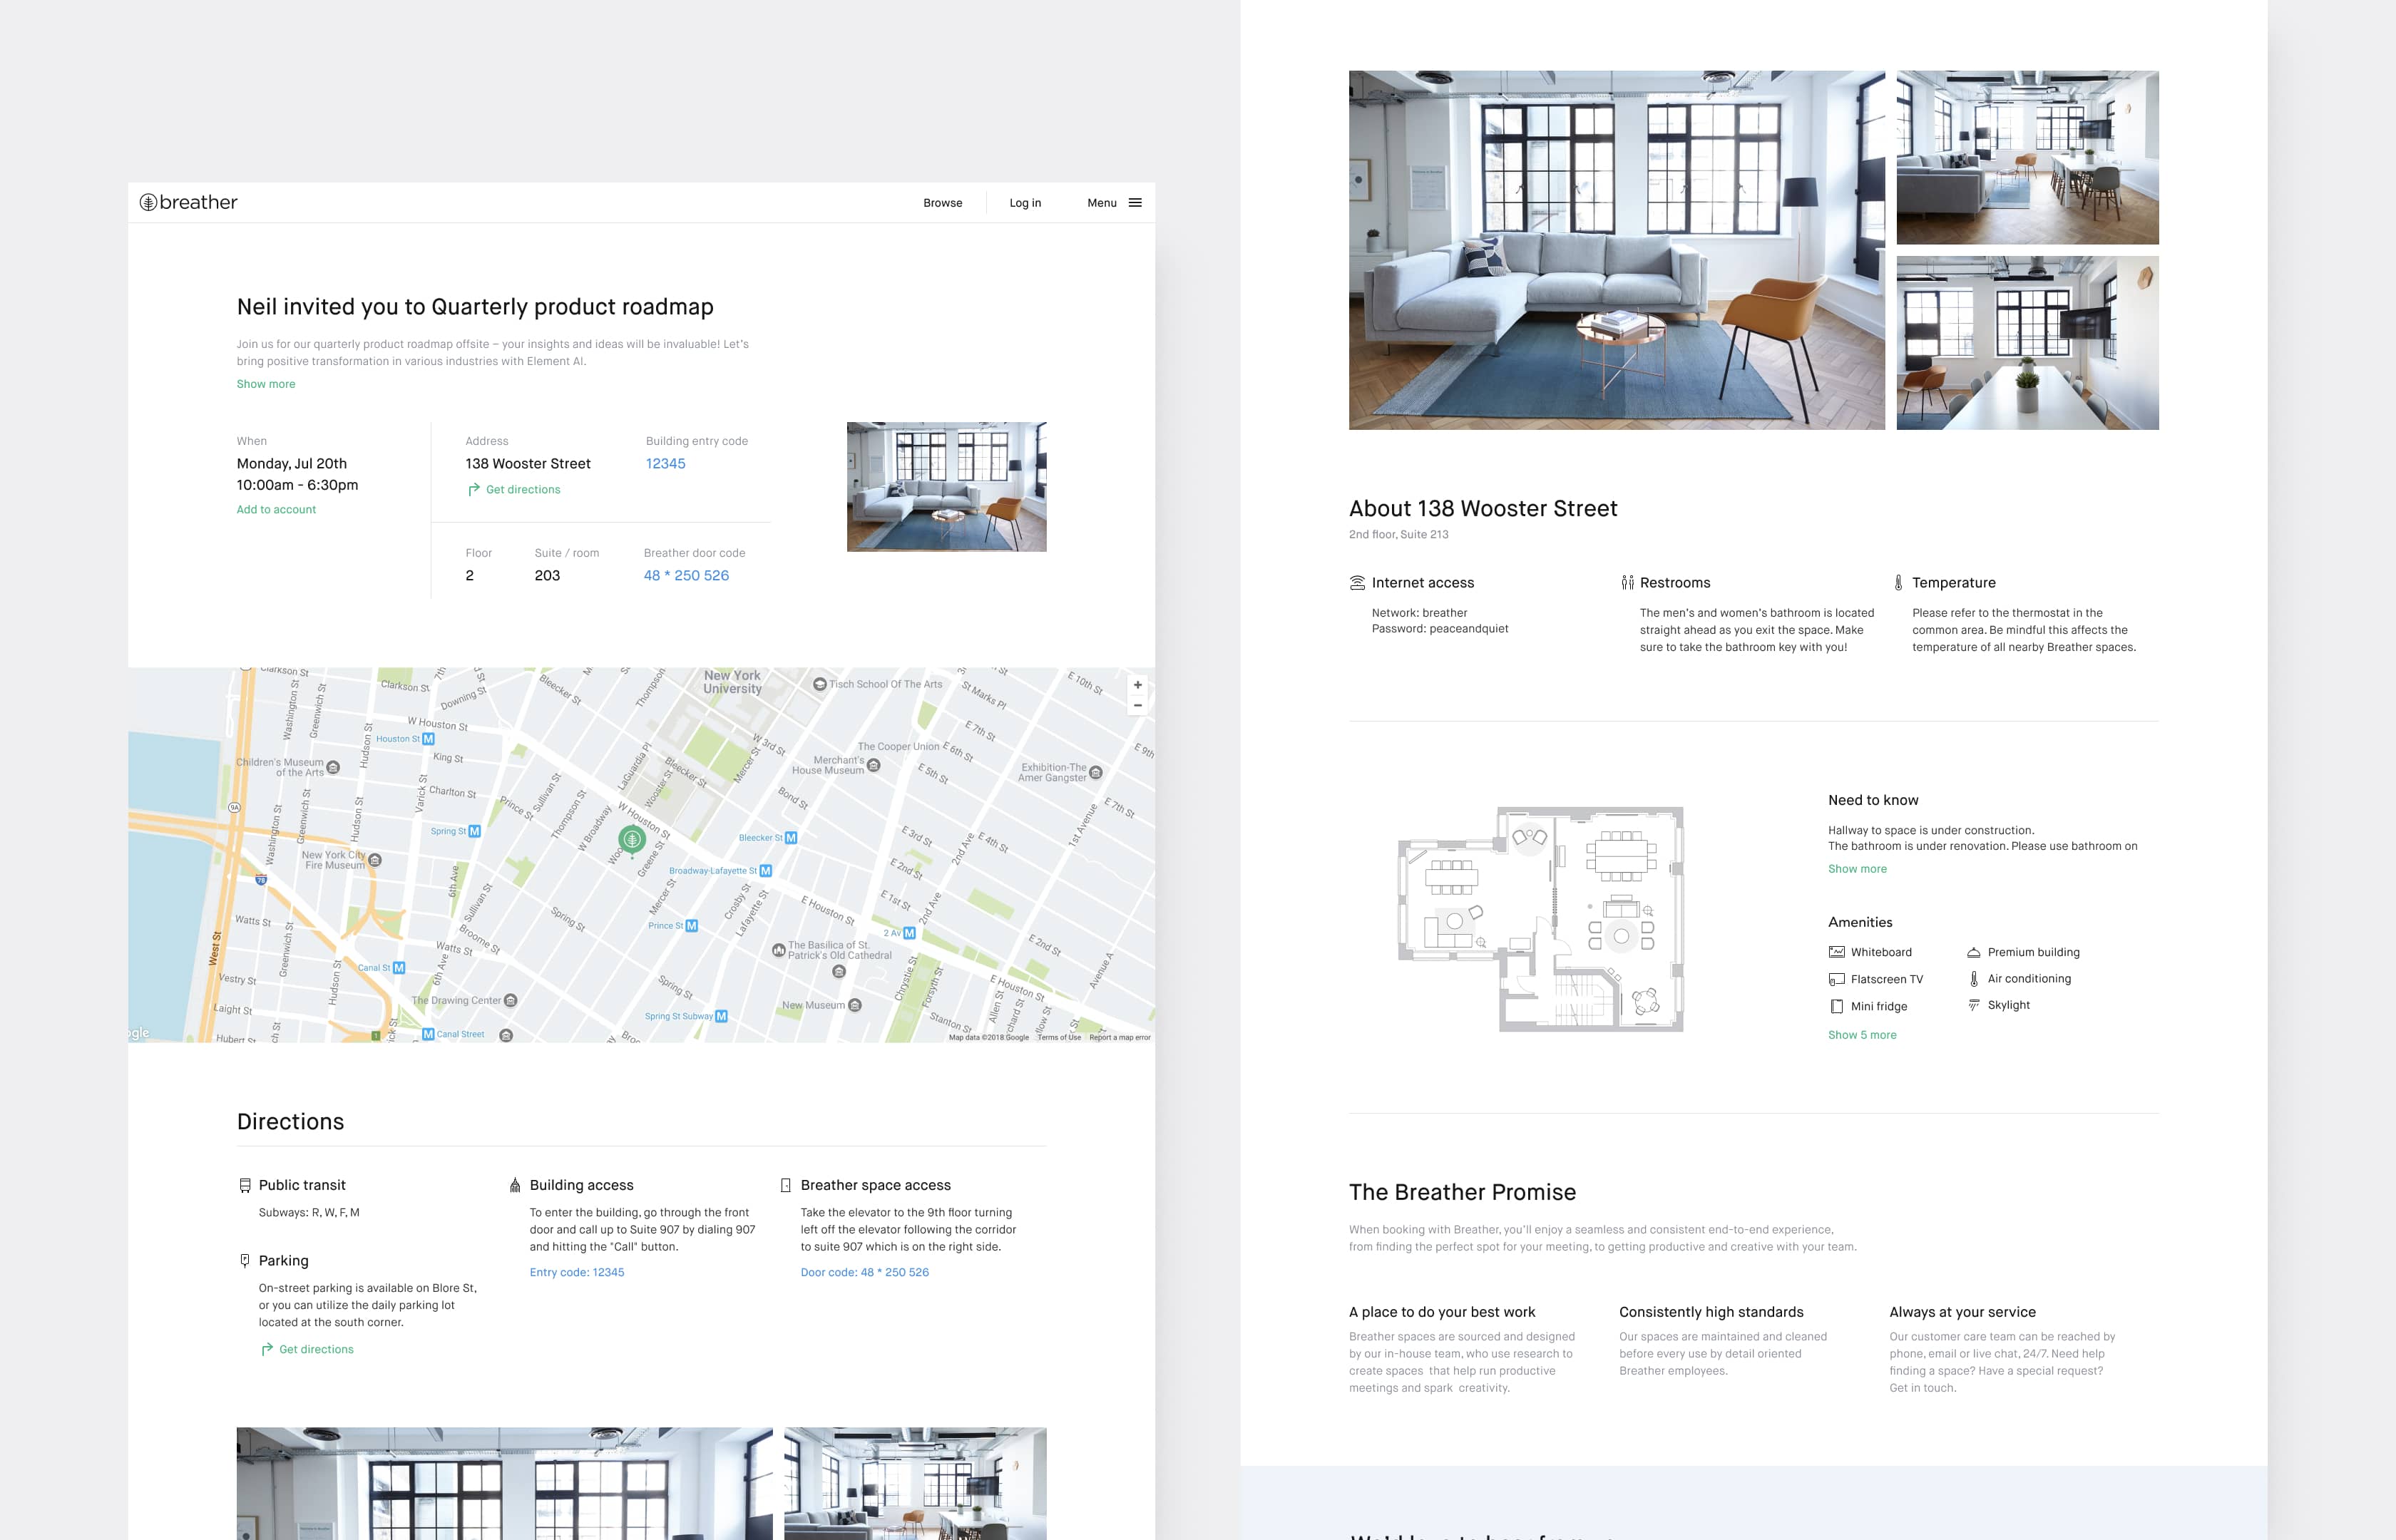
Task: Click the Public transit bus icon
Action: [245, 1185]
